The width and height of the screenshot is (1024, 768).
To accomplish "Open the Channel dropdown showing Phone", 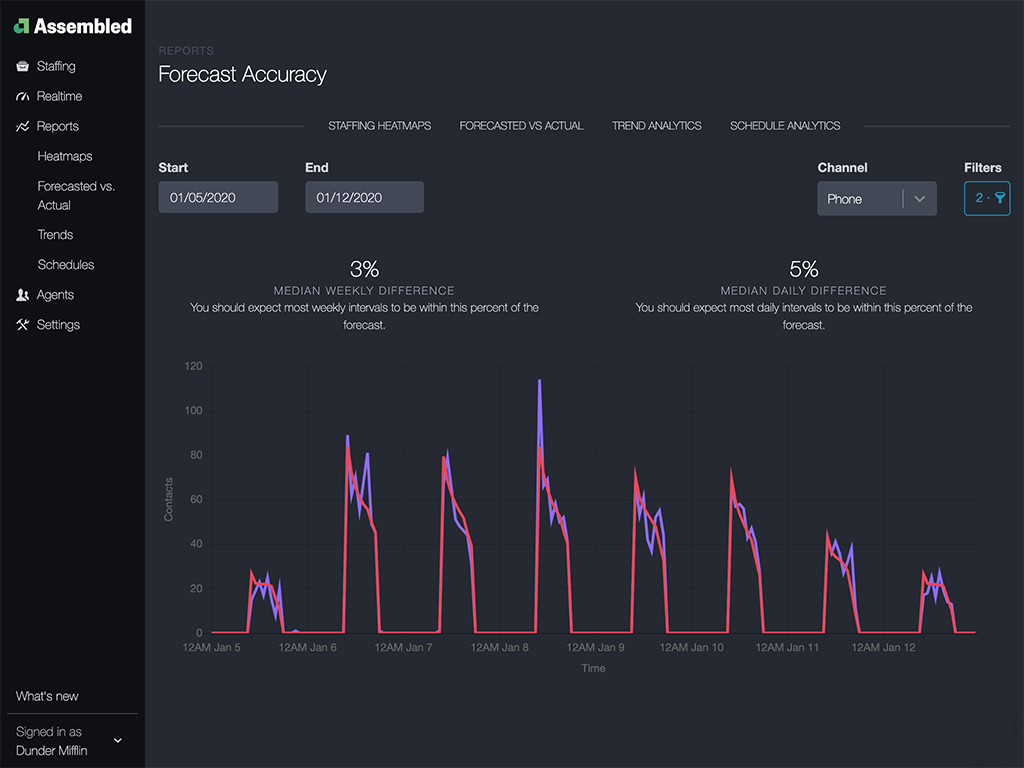I will (x=860, y=199).
